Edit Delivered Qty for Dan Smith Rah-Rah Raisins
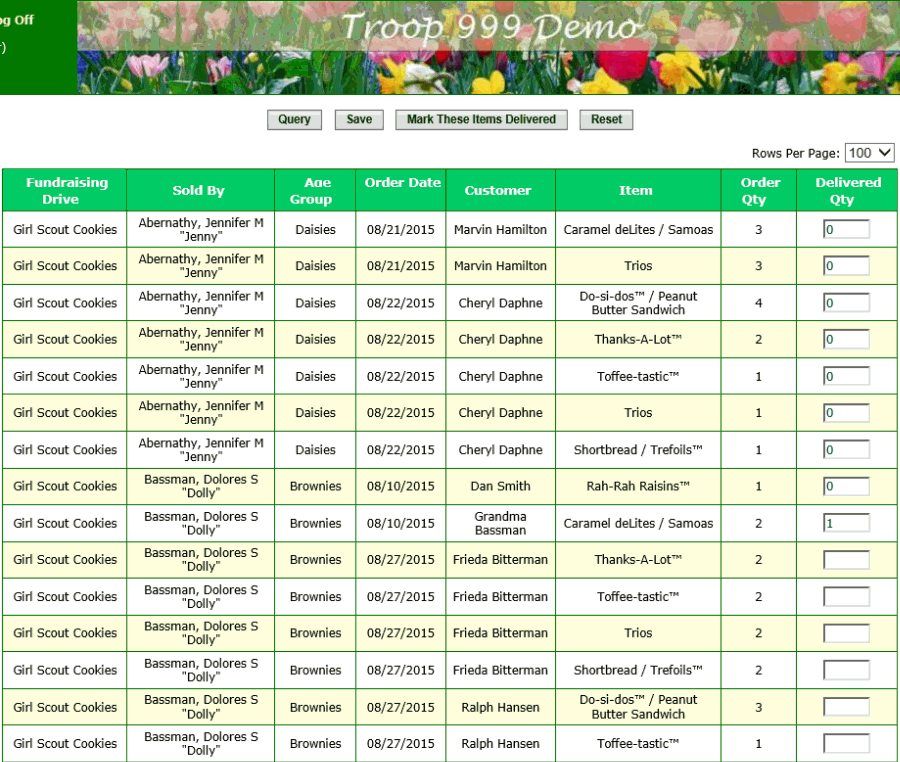Image resolution: width=900 pixels, height=762 pixels. coord(846,486)
